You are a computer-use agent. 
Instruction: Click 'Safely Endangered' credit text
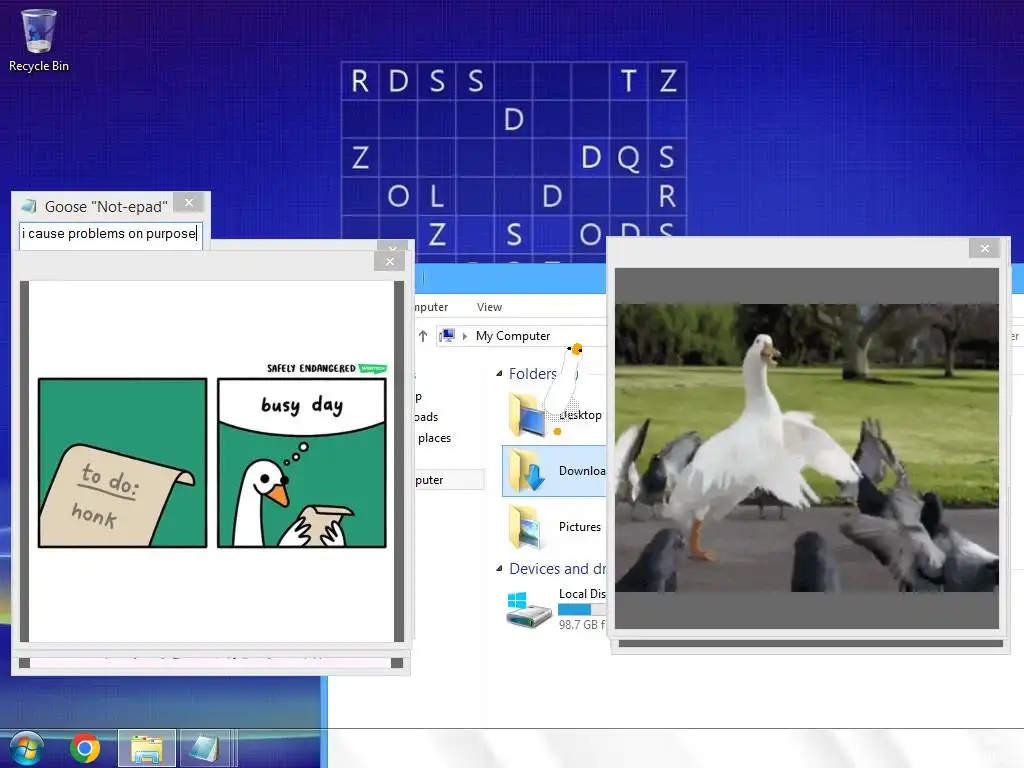tap(311, 368)
